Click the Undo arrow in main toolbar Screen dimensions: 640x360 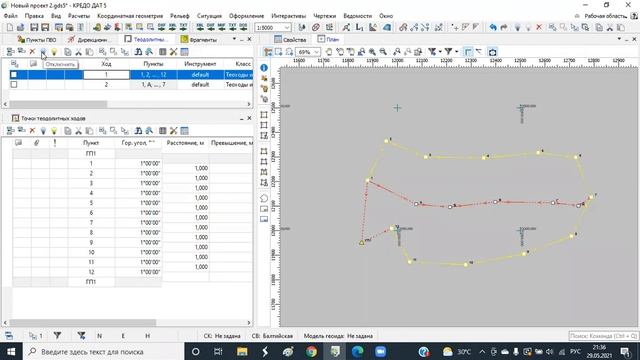(493, 27)
